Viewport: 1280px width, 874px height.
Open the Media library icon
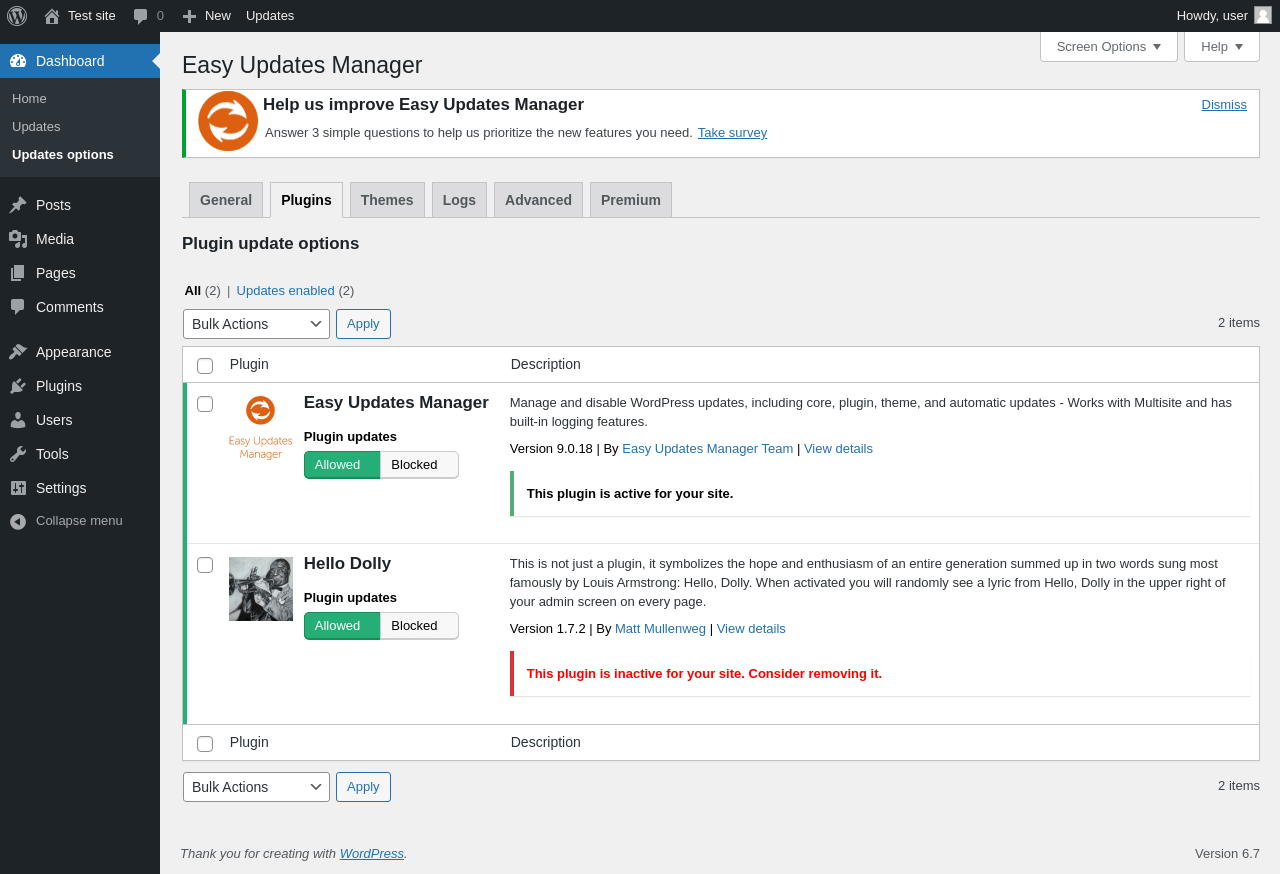18,239
